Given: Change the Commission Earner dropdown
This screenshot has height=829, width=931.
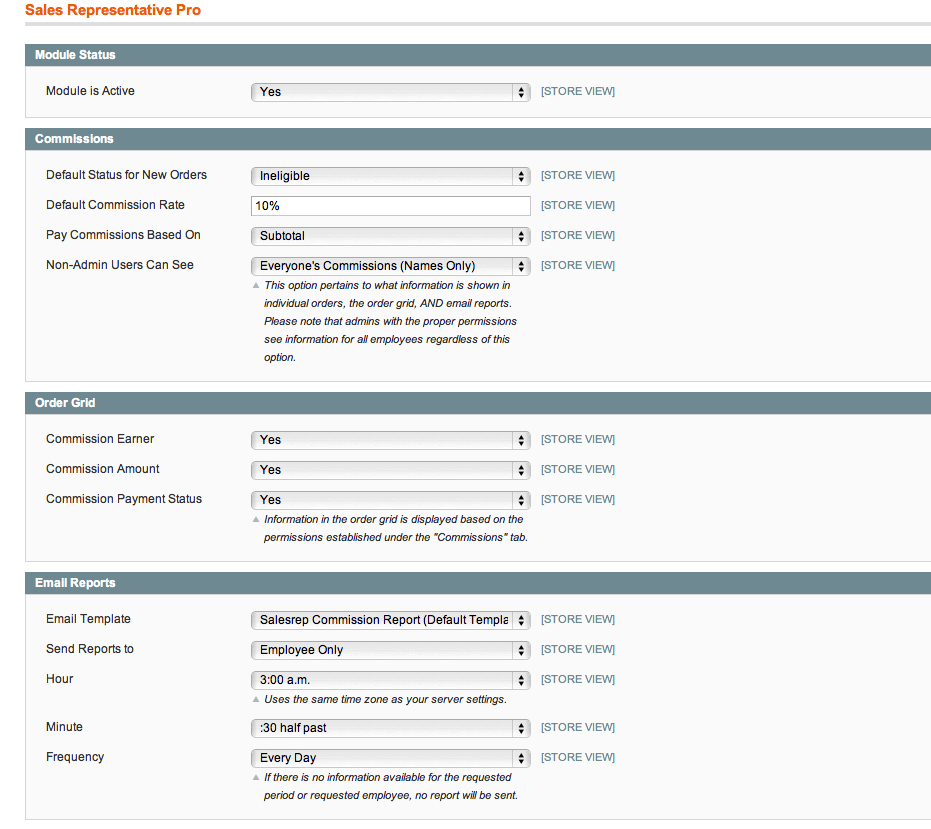Looking at the screenshot, I should pos(390,440).
